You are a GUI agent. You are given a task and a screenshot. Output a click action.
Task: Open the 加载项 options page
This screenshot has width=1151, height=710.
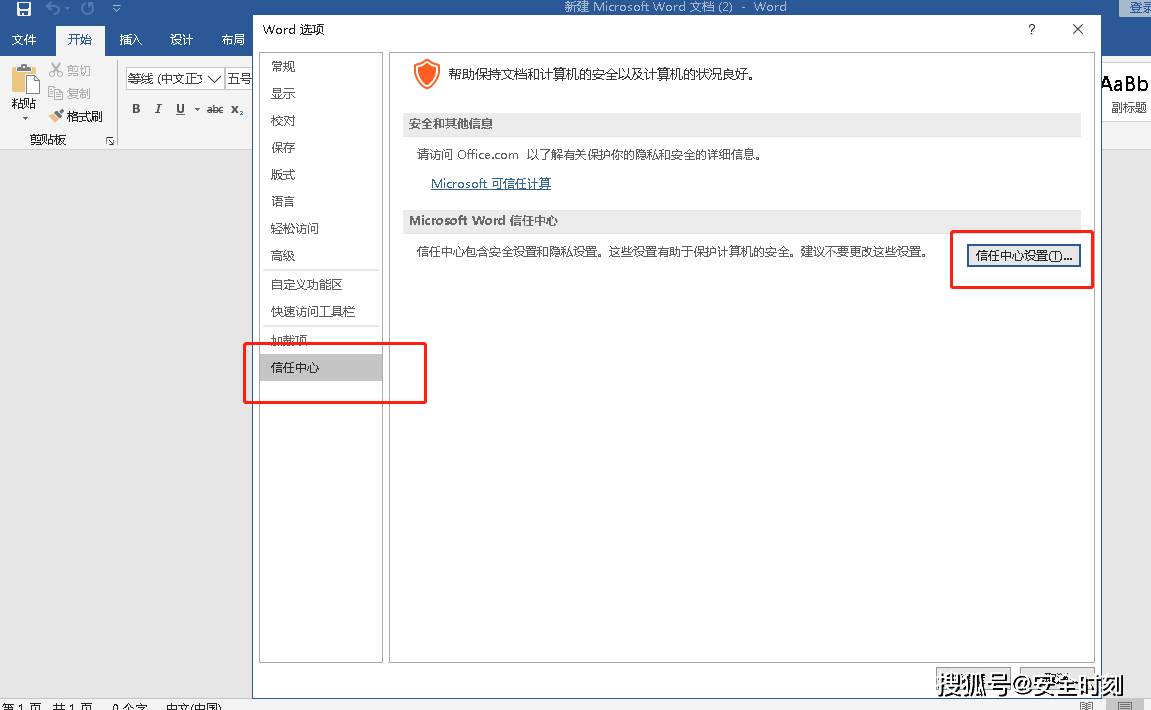321,340
